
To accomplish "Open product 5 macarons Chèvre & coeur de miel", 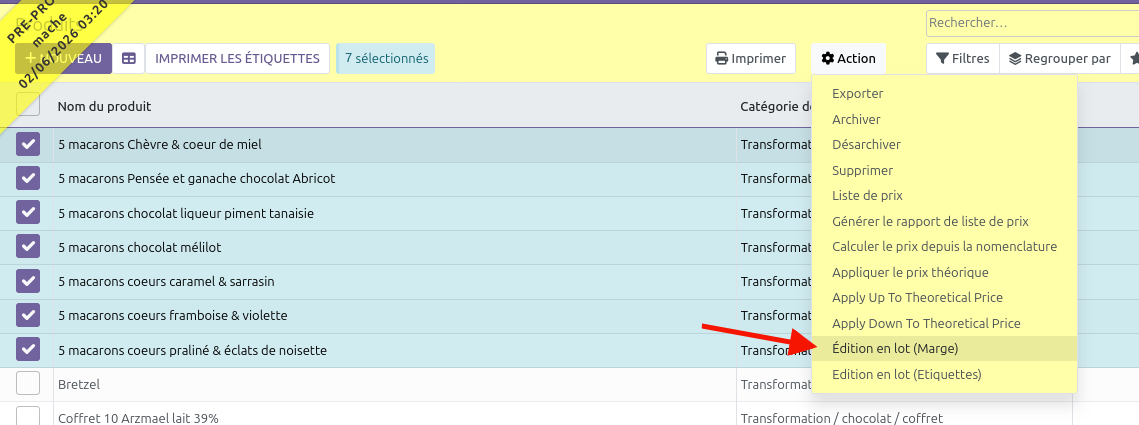I will click(x=160, y=145).
